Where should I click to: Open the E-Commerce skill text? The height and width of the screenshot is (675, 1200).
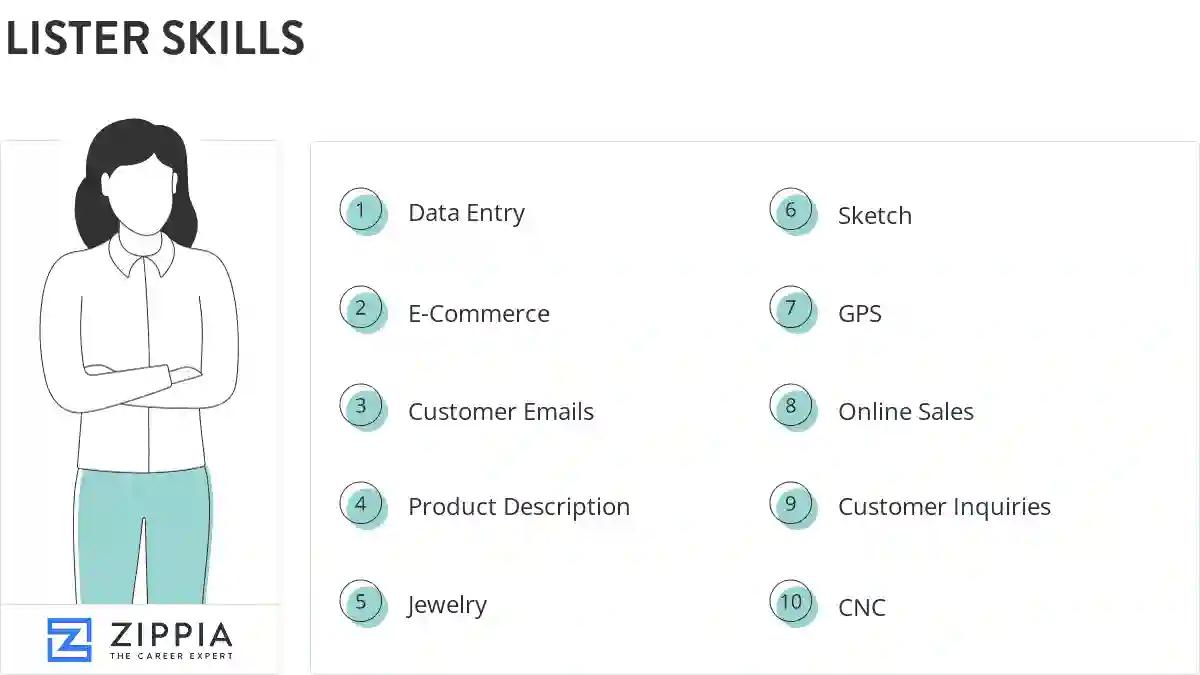coord(479,314)
